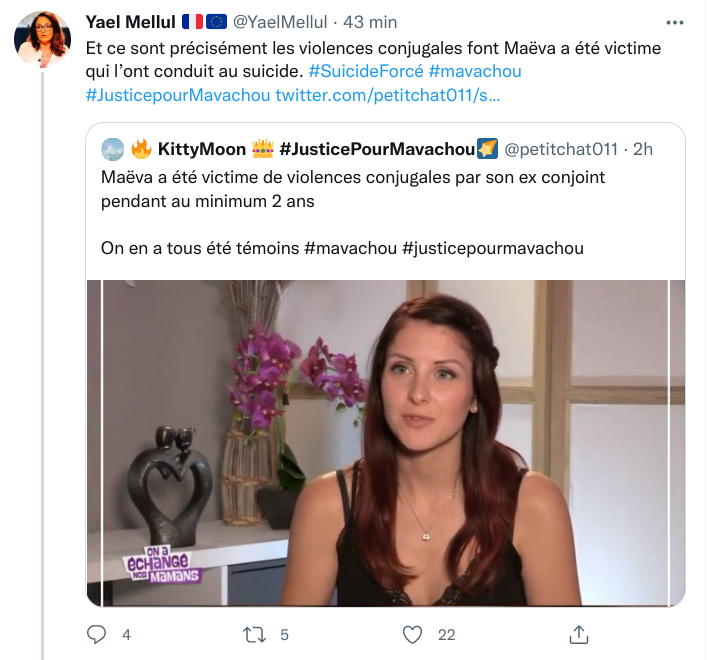Click the KittyMoon display name
Image resolution: width=707 pixels, height=660 pixels.
[202, 149]
